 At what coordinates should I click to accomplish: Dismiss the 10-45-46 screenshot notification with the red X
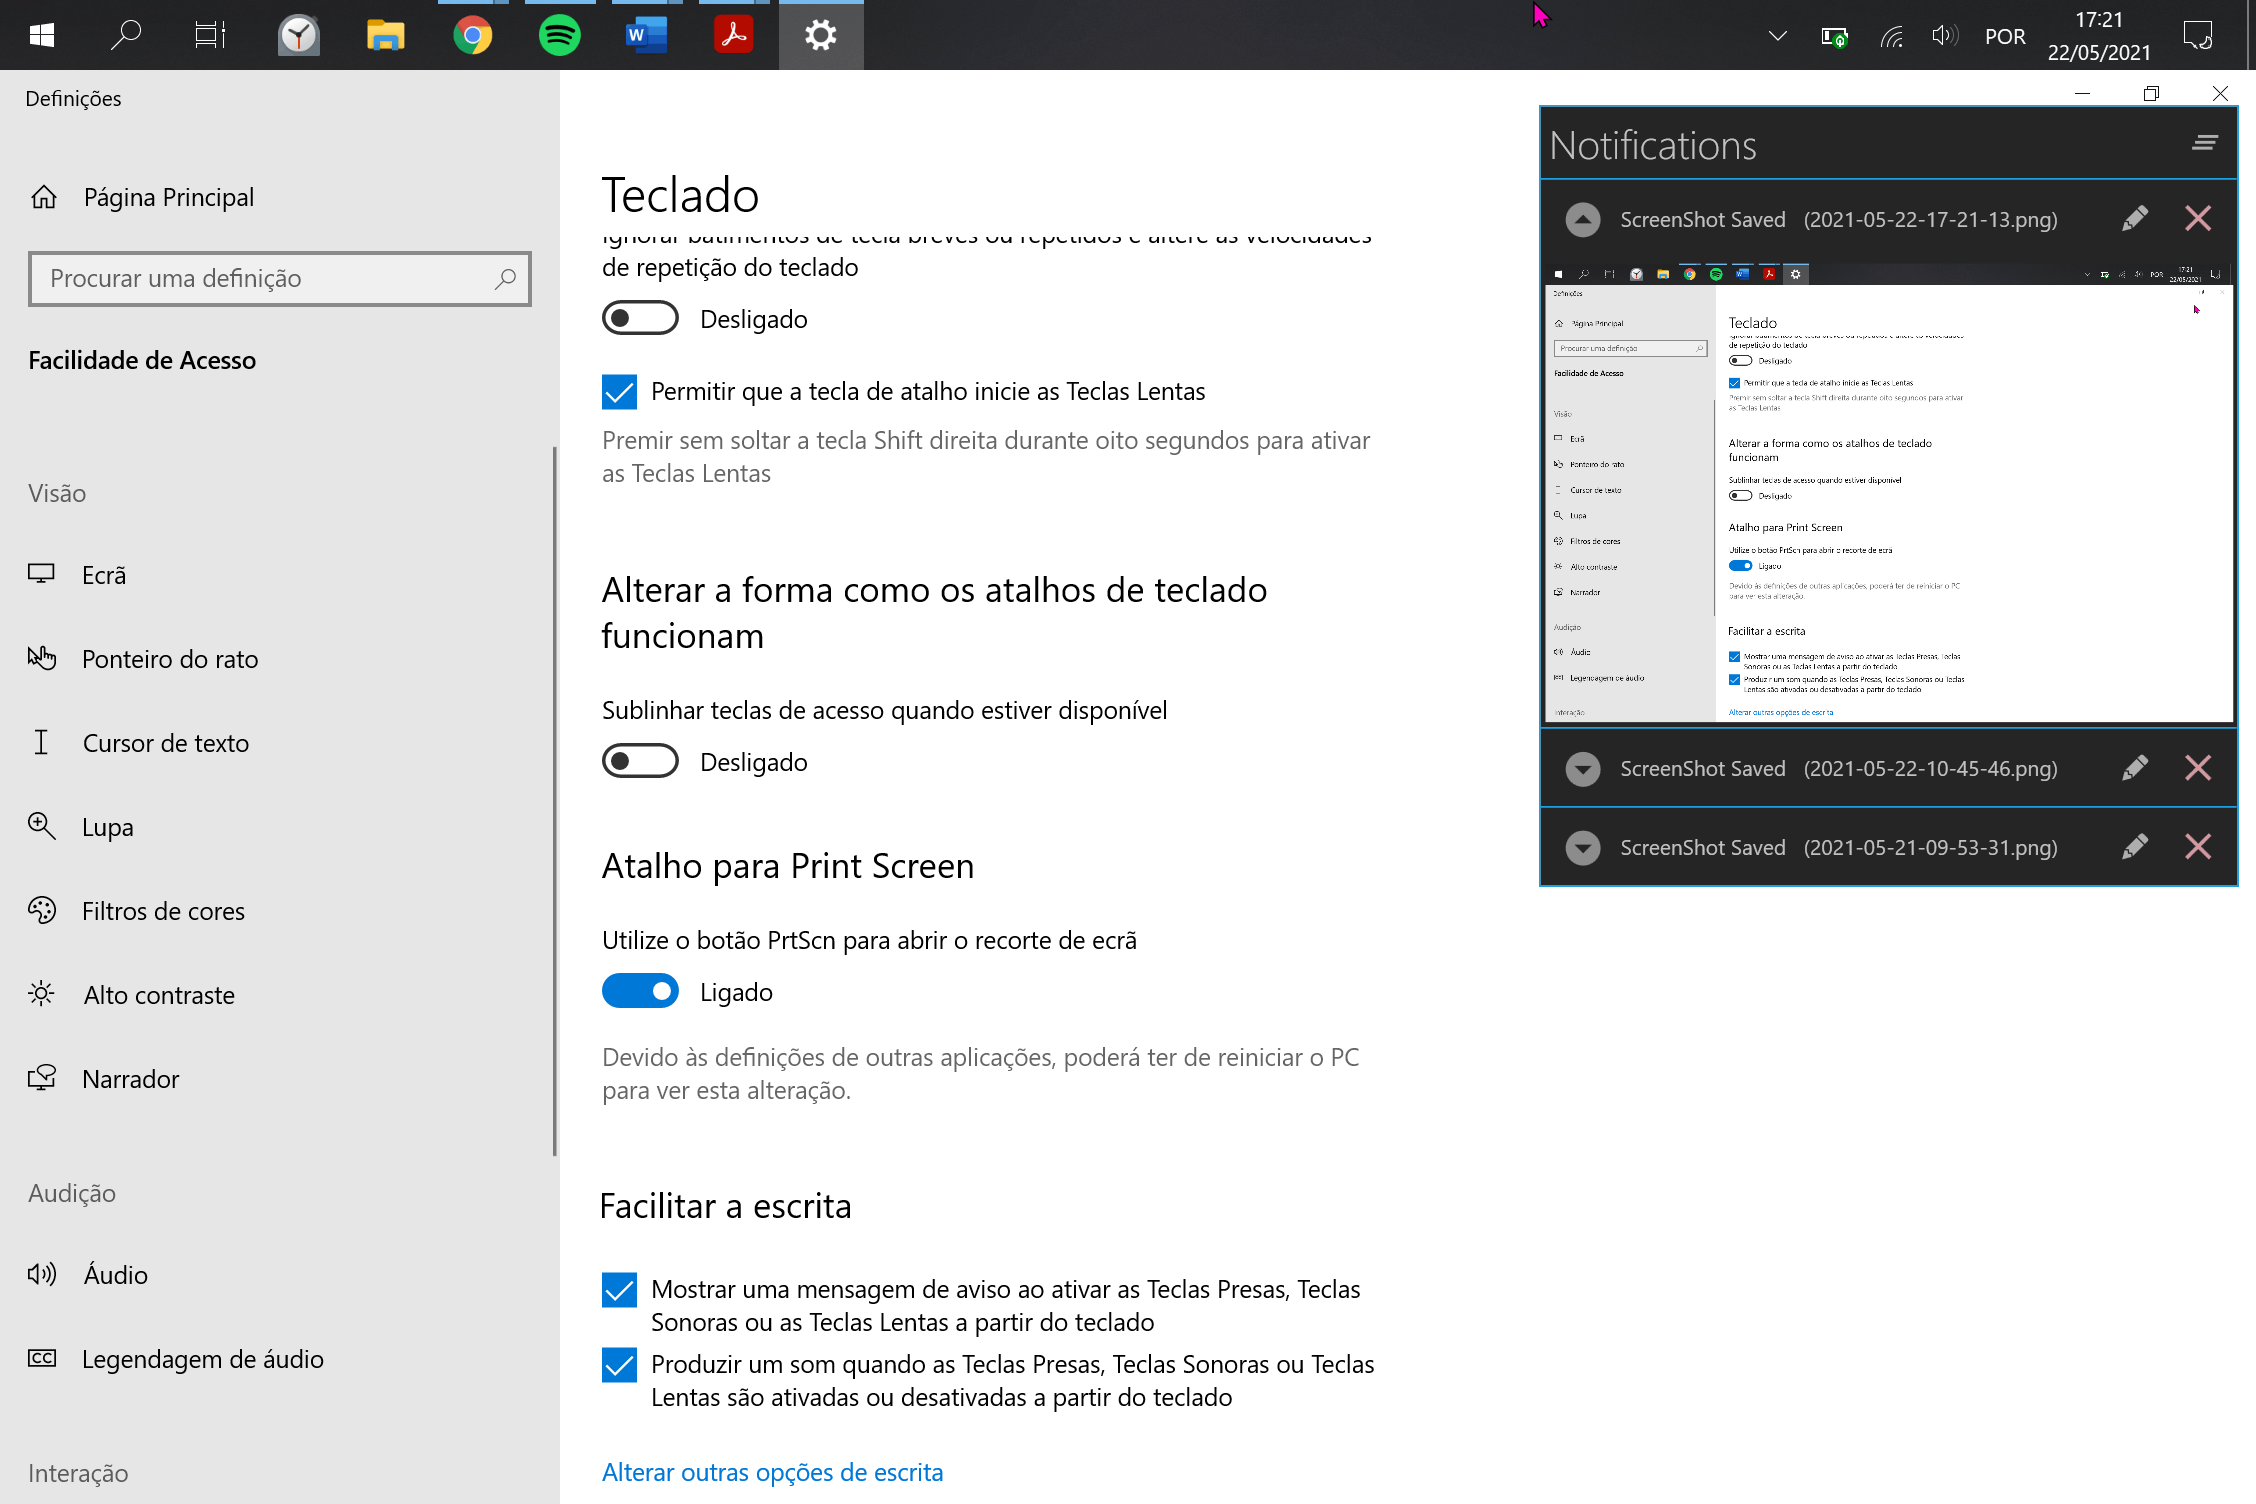pos(2197,768)
